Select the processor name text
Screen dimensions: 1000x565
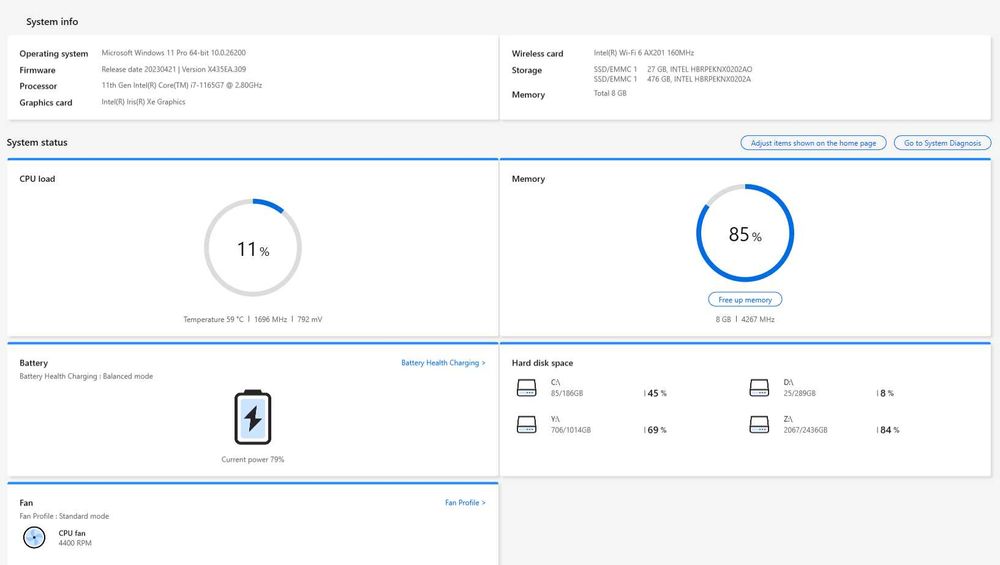pyautogui.click(x=182, y=85)
